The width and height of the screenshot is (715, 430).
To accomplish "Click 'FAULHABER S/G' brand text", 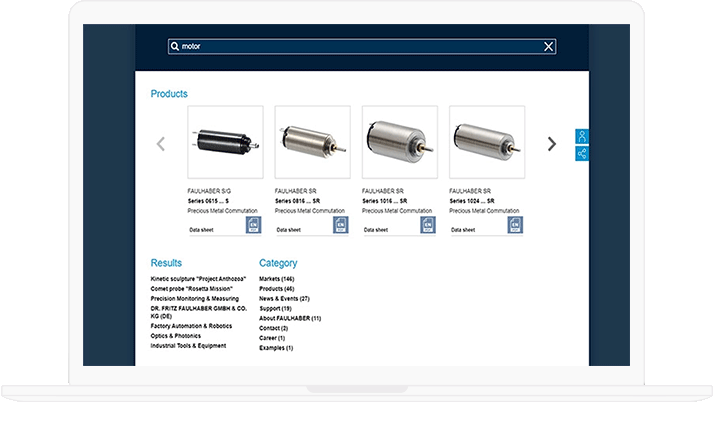I will point(209,191).
